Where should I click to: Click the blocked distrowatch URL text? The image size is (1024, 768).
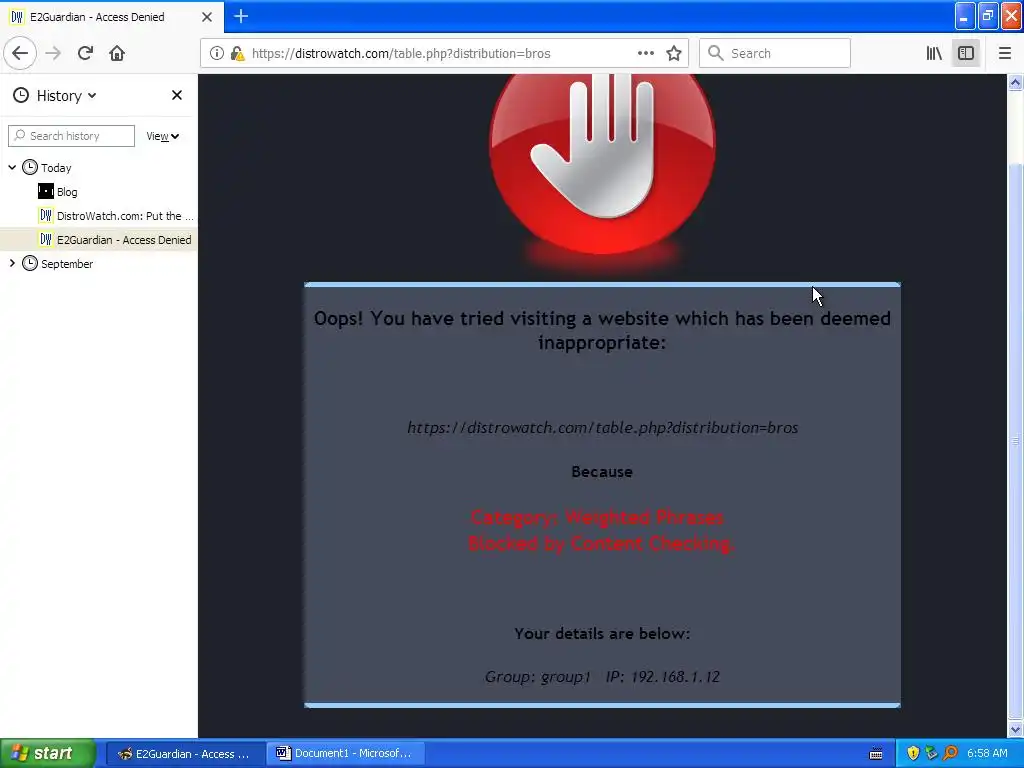602,428
